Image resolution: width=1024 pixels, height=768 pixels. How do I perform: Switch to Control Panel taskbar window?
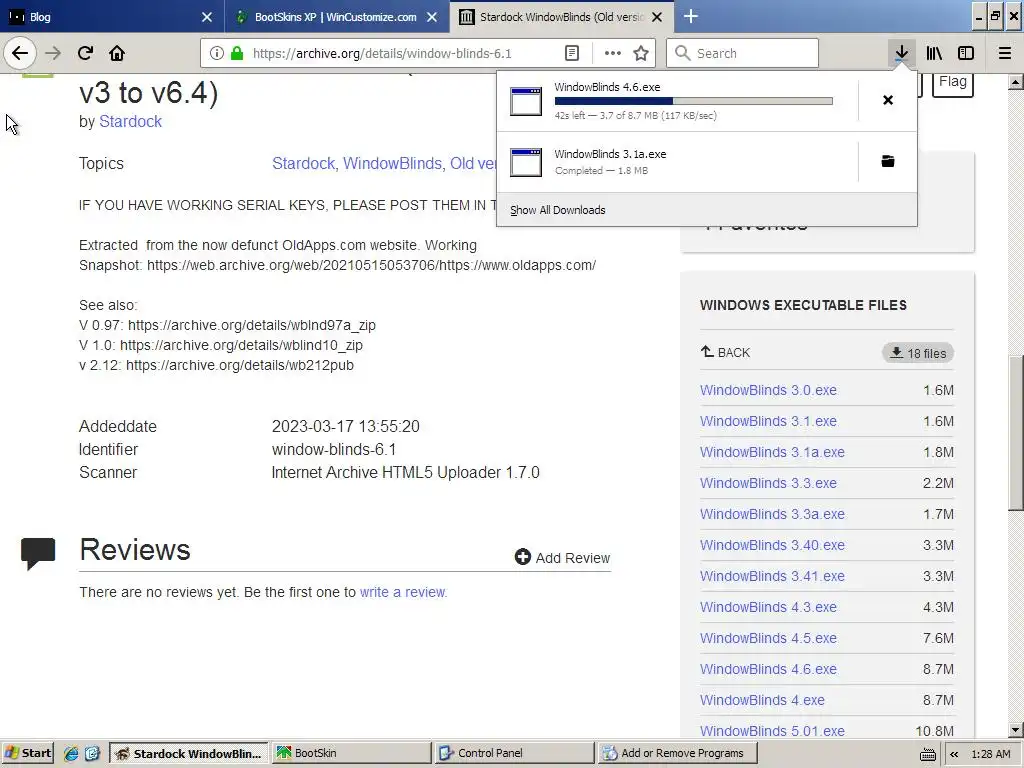tap(515, 753)
